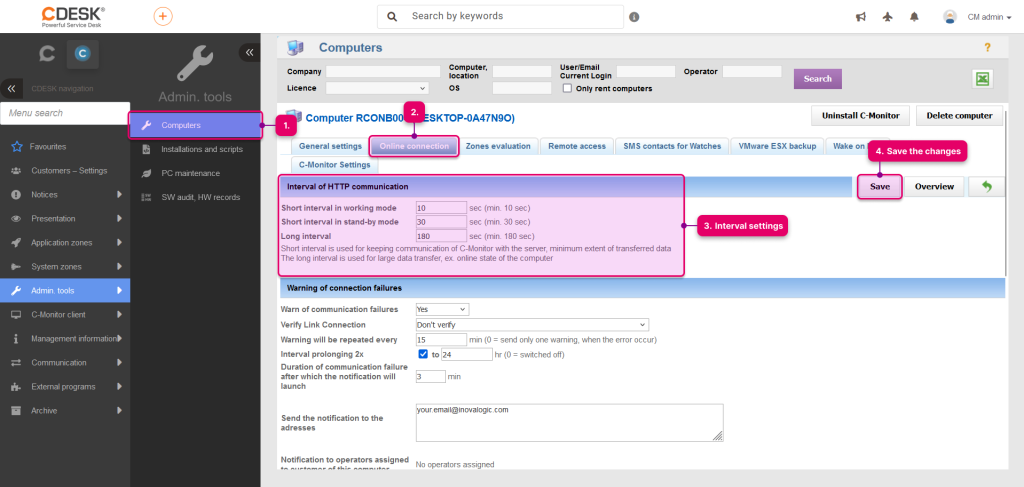
Task: Expand the Verify Link Connection dropdown
Action: click(x=532, y=324)
